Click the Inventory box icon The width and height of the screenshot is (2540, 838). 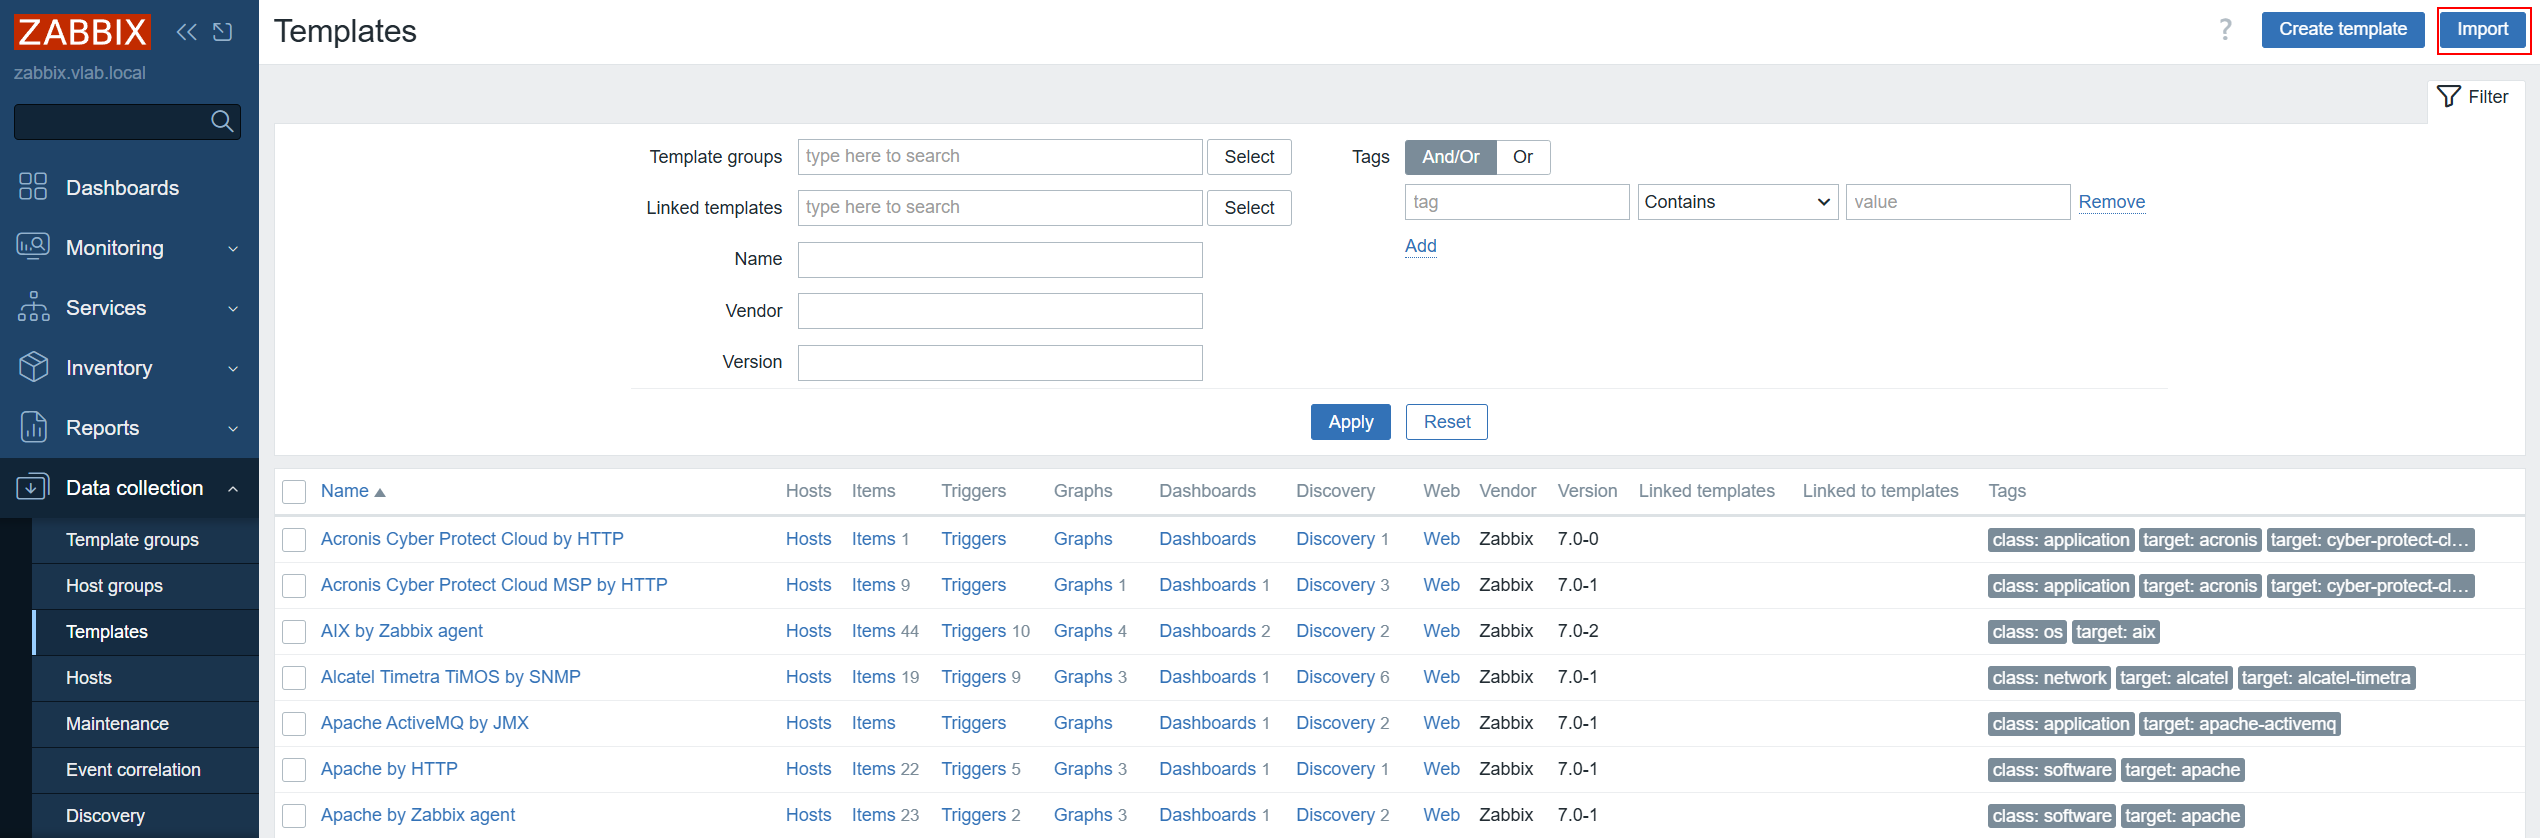click(x=33, y=367)
